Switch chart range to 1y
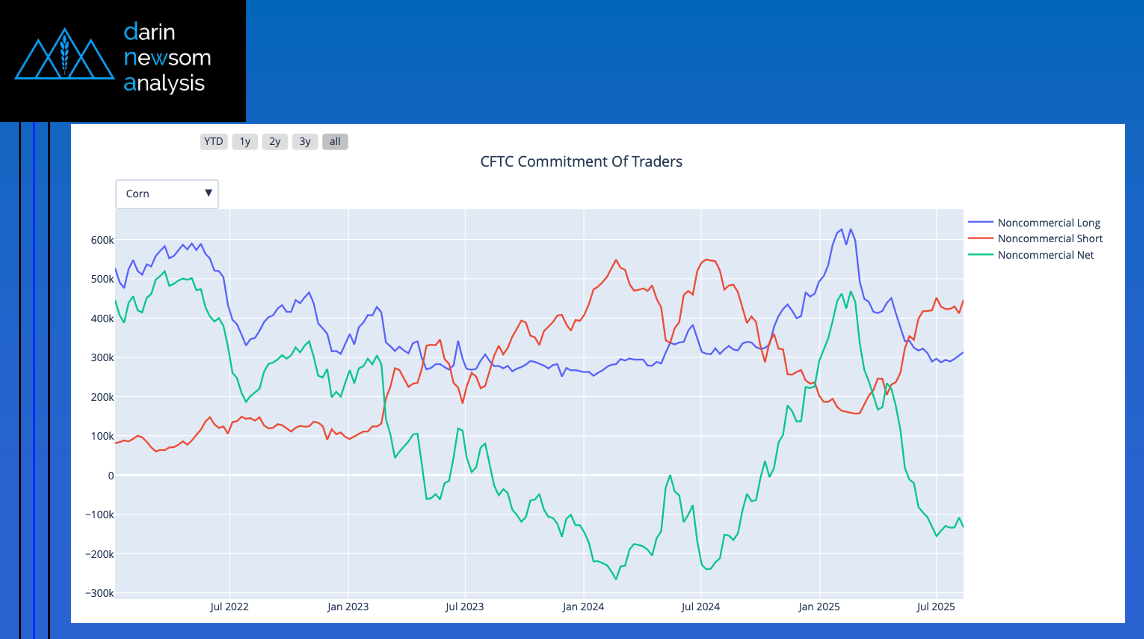 pyautogui.click(x=245, y=142)
